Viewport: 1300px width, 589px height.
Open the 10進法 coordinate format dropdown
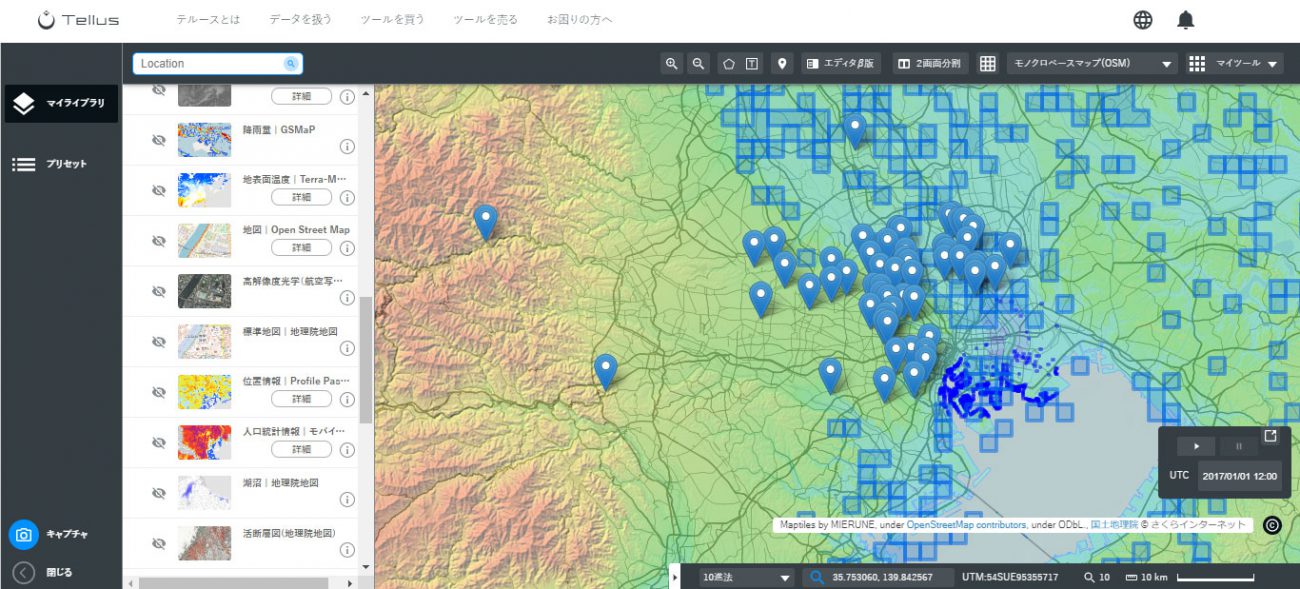[x=747, y=577]
